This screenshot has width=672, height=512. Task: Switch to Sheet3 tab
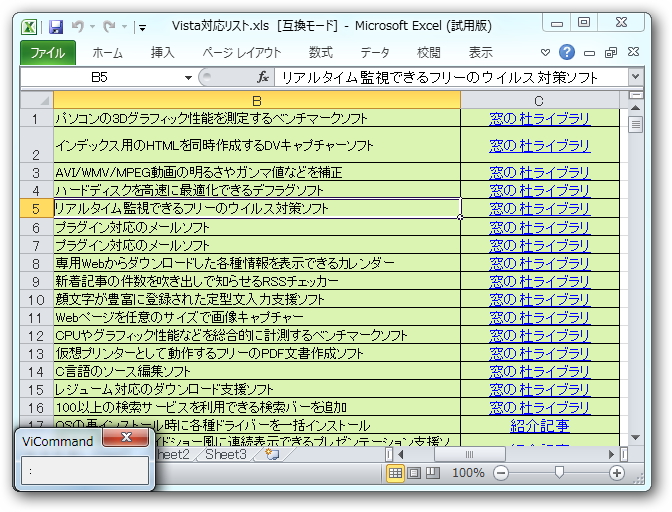coord(225,454)
